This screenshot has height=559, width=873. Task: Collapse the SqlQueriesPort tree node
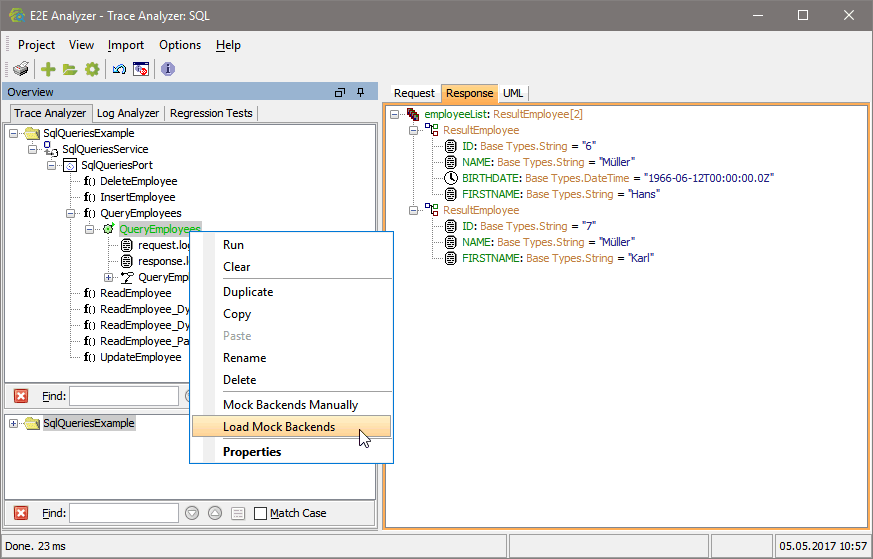pos(52,165)
